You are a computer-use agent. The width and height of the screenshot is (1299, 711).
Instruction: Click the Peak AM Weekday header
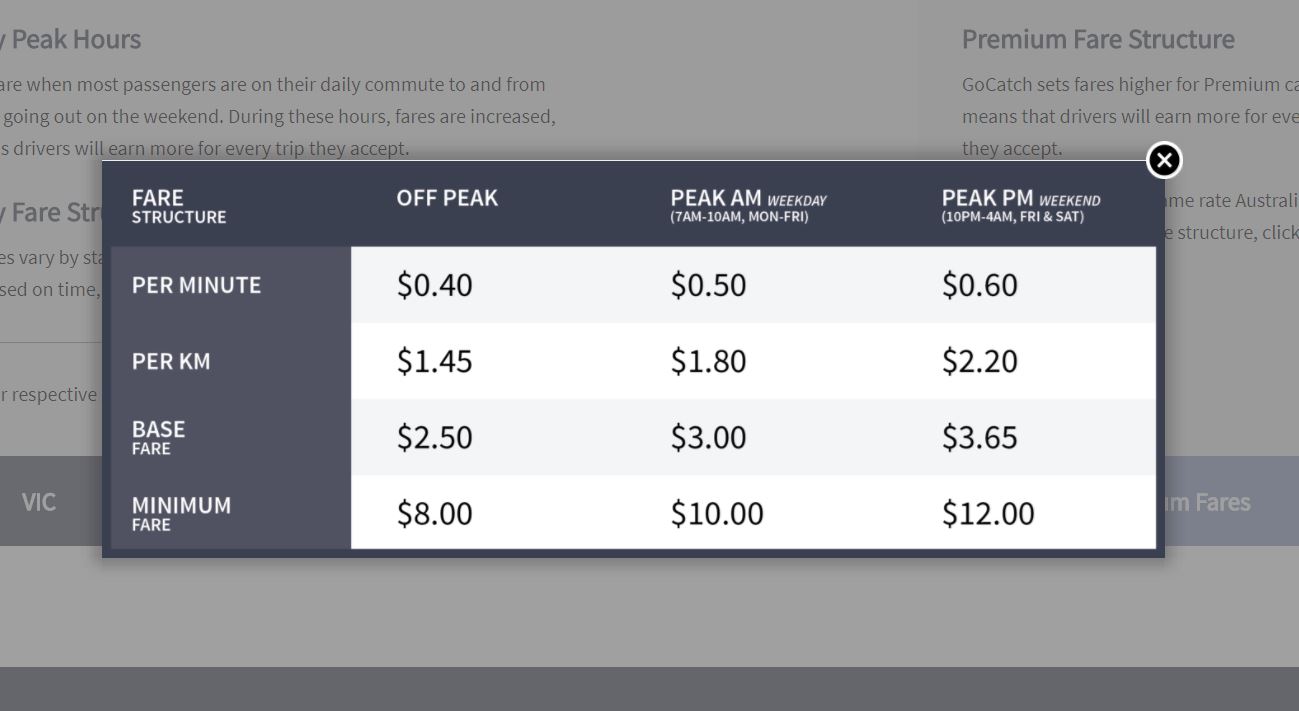[749, 205]
